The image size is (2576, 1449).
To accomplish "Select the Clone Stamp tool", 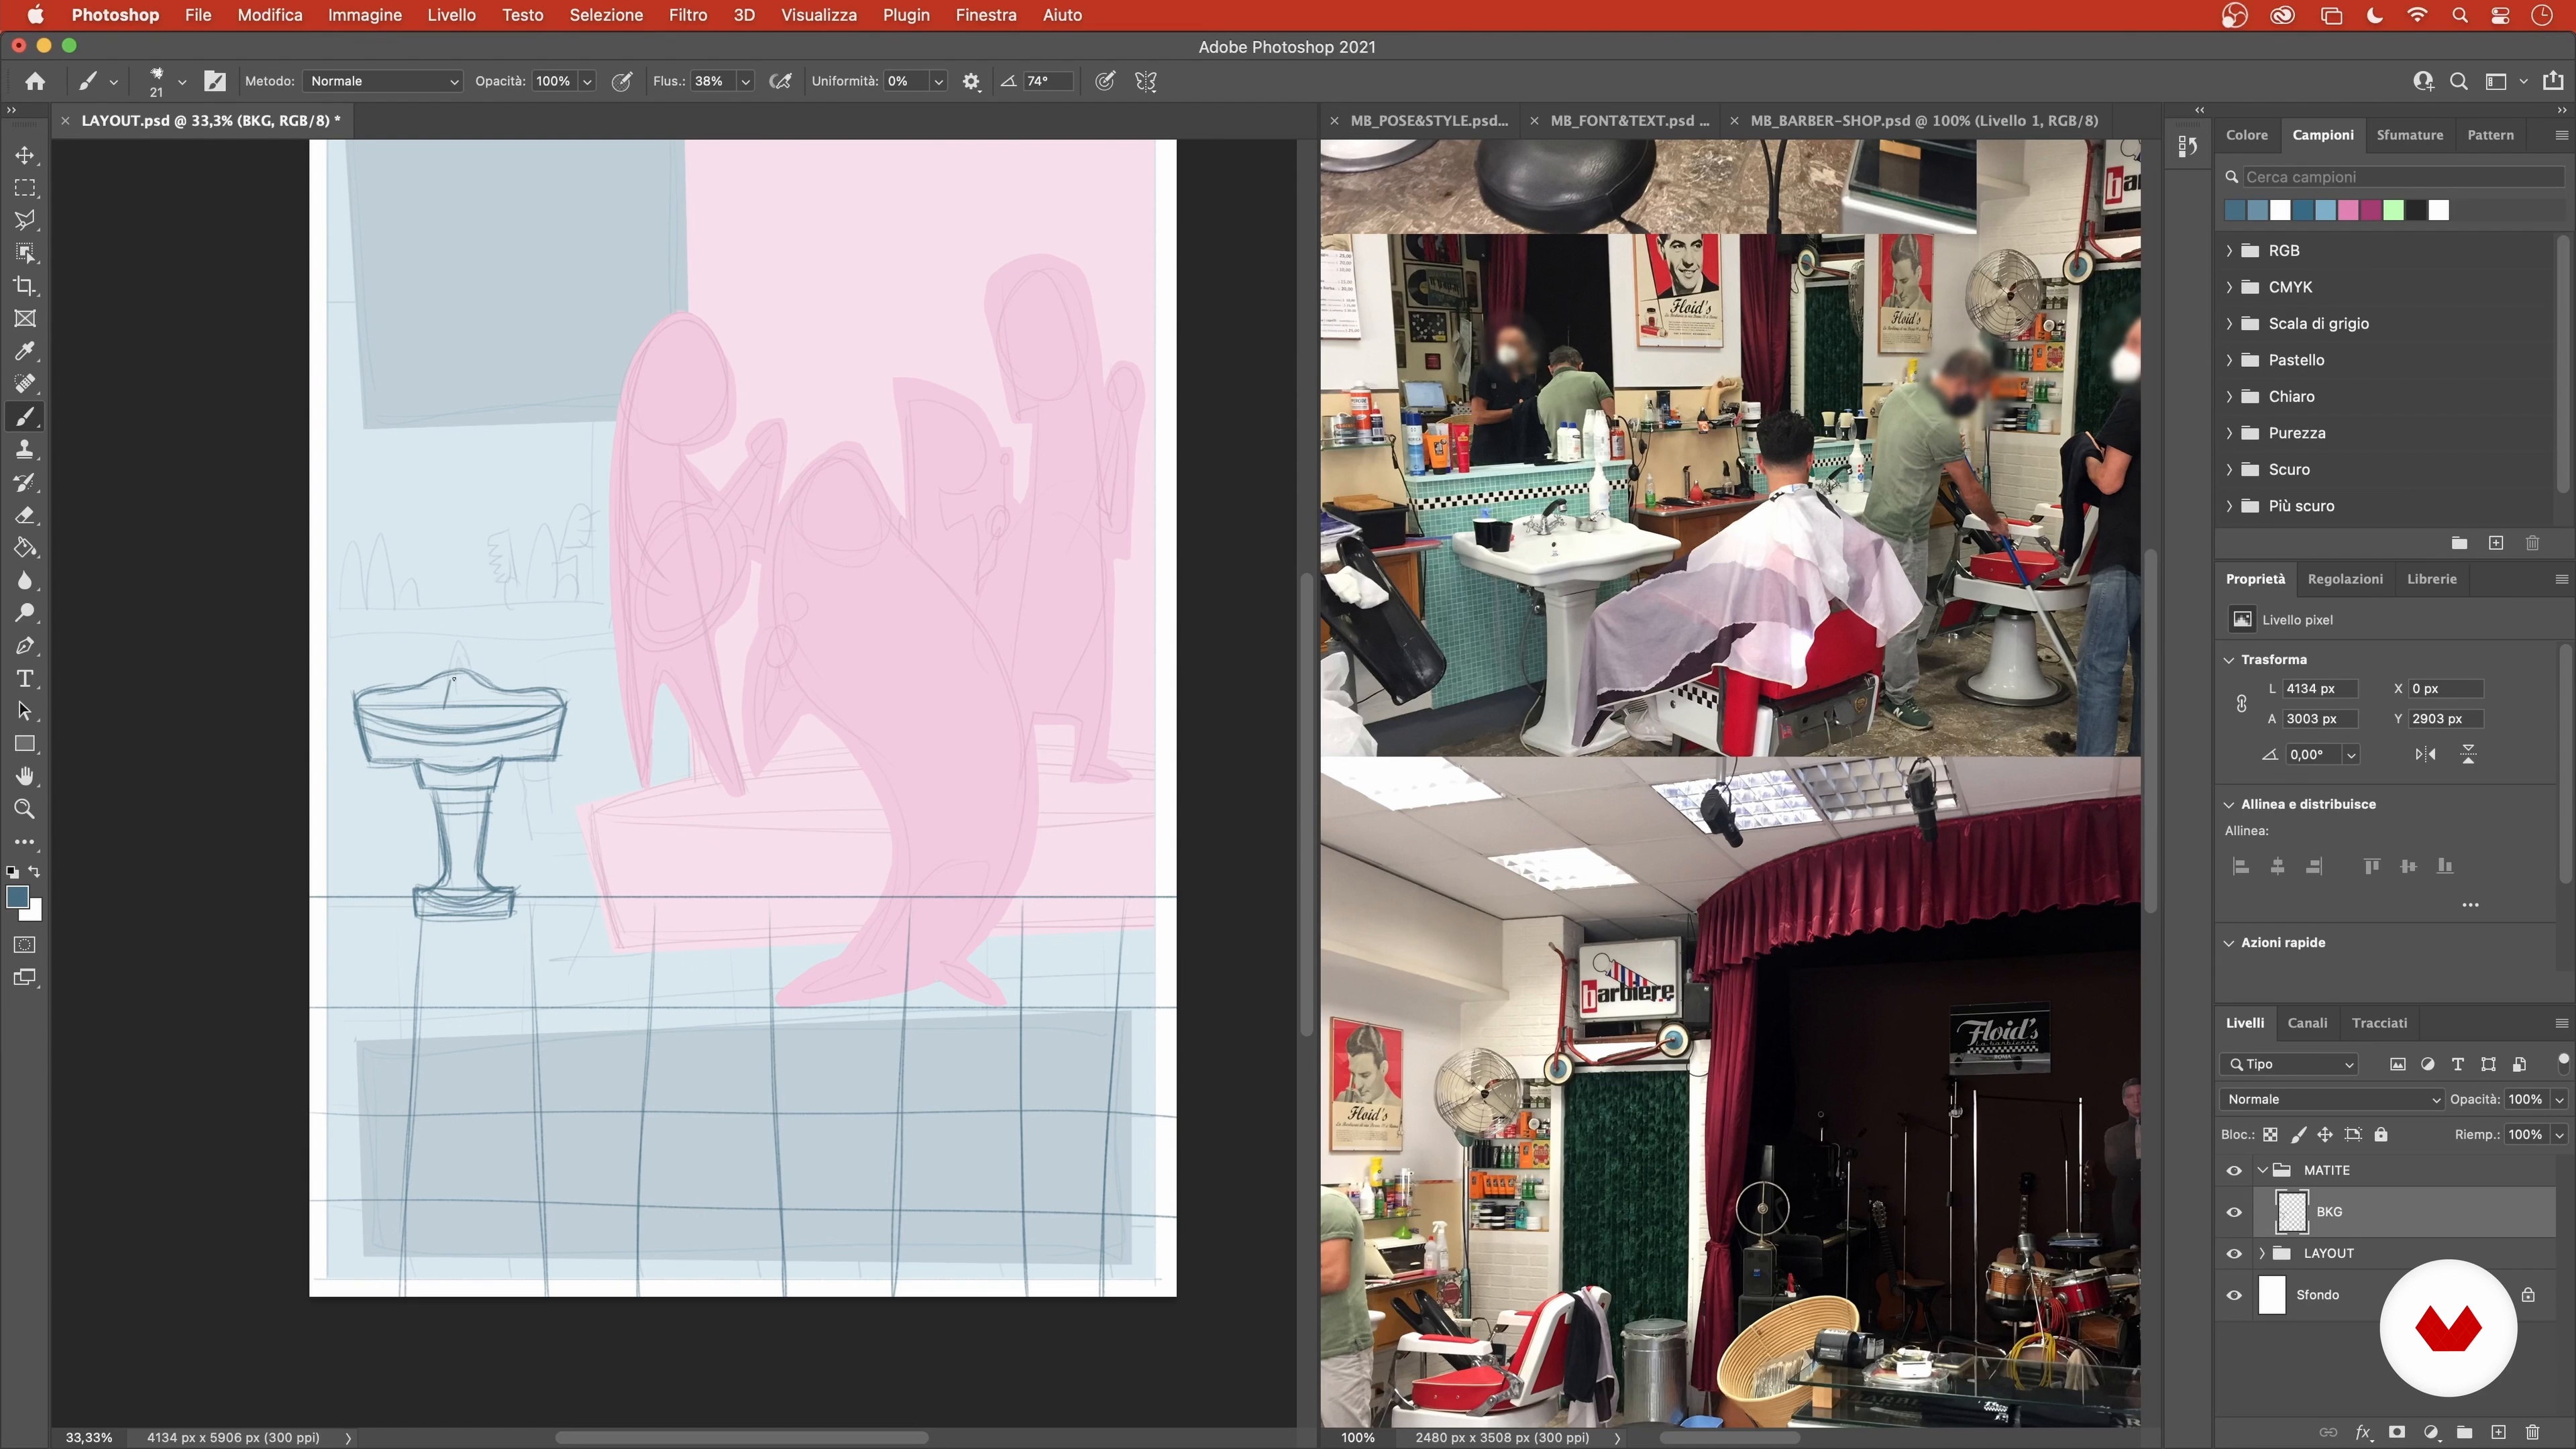I will pos(25,449).
